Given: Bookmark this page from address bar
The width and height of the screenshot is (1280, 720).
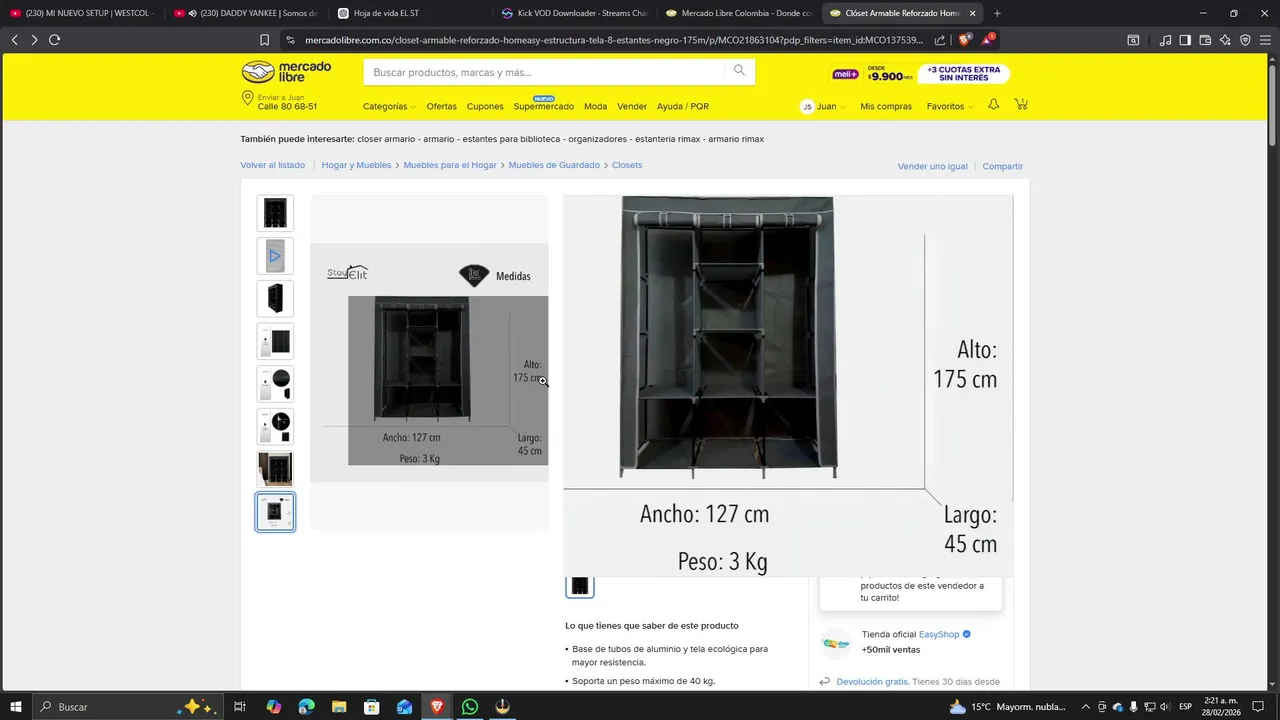Looking at the screenshot, I should [x=264, y=40].
